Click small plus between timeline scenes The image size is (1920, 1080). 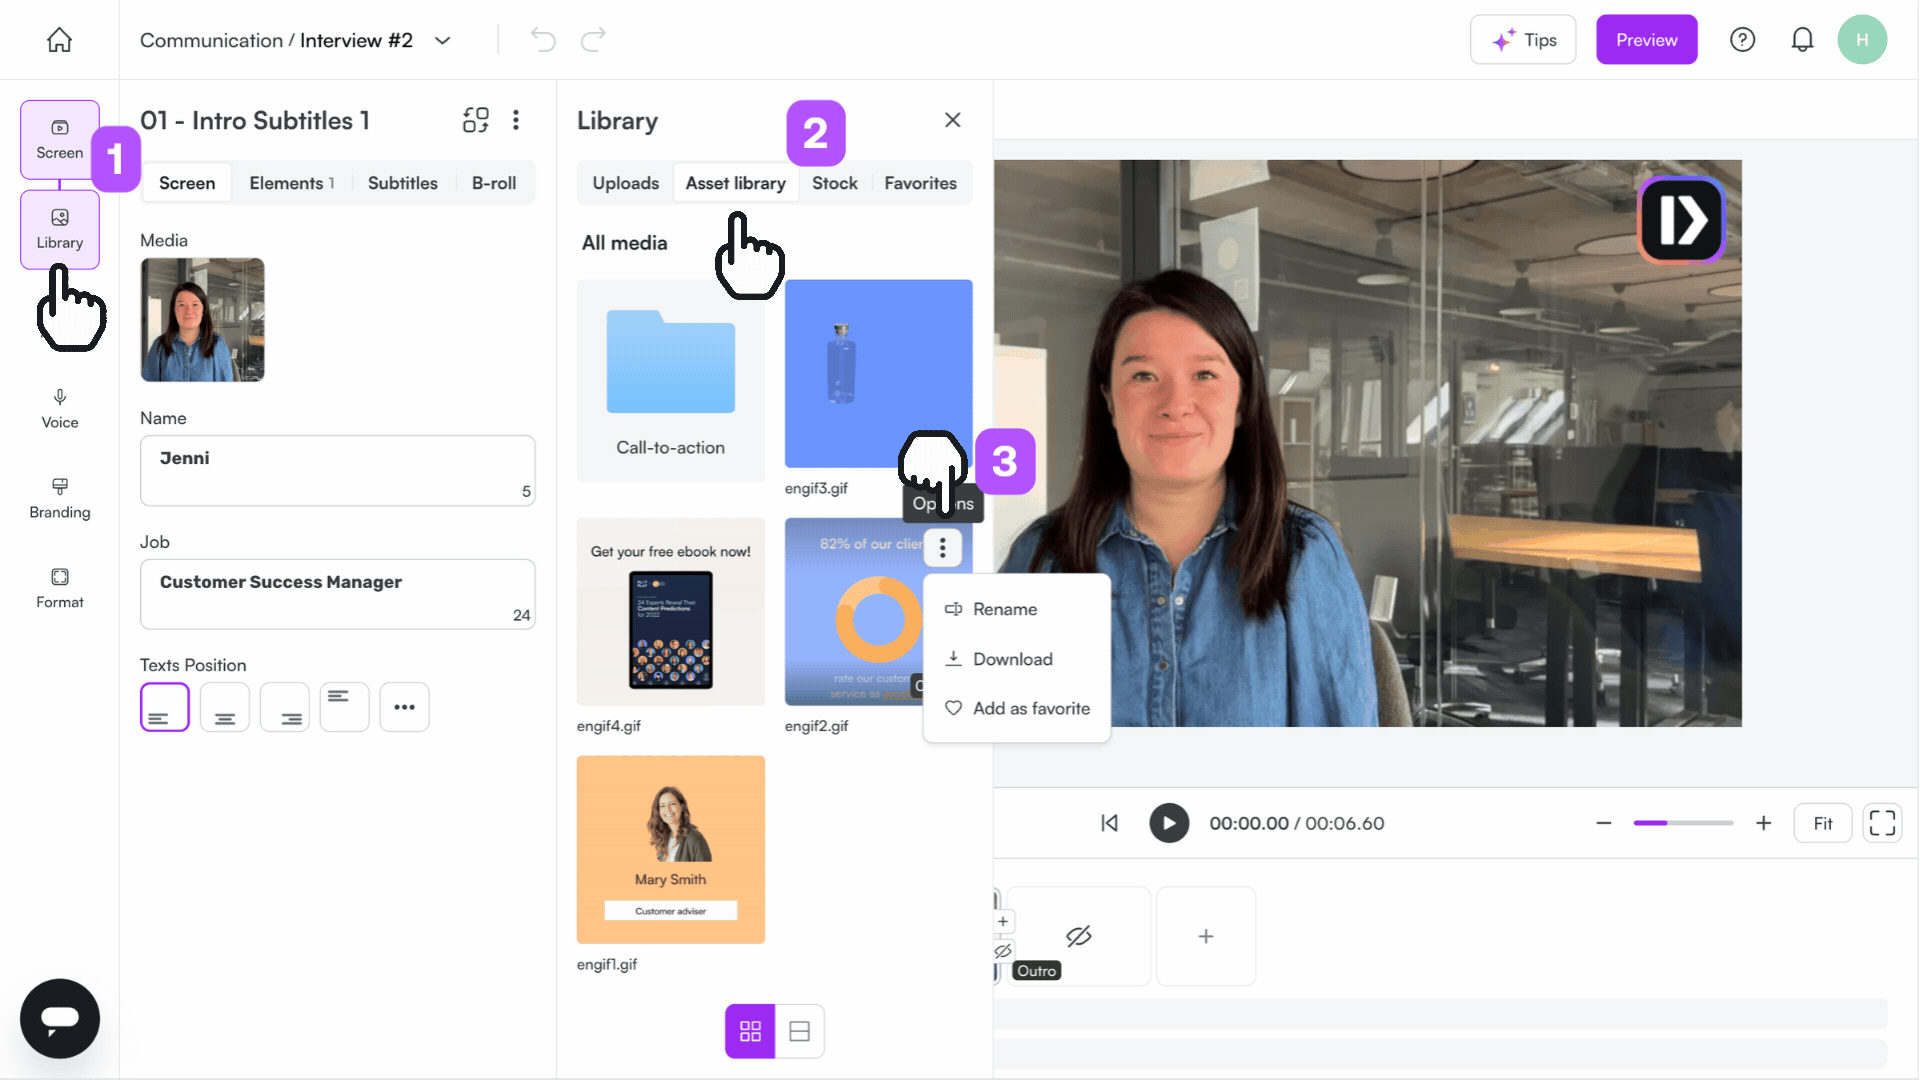point(1003,921)
